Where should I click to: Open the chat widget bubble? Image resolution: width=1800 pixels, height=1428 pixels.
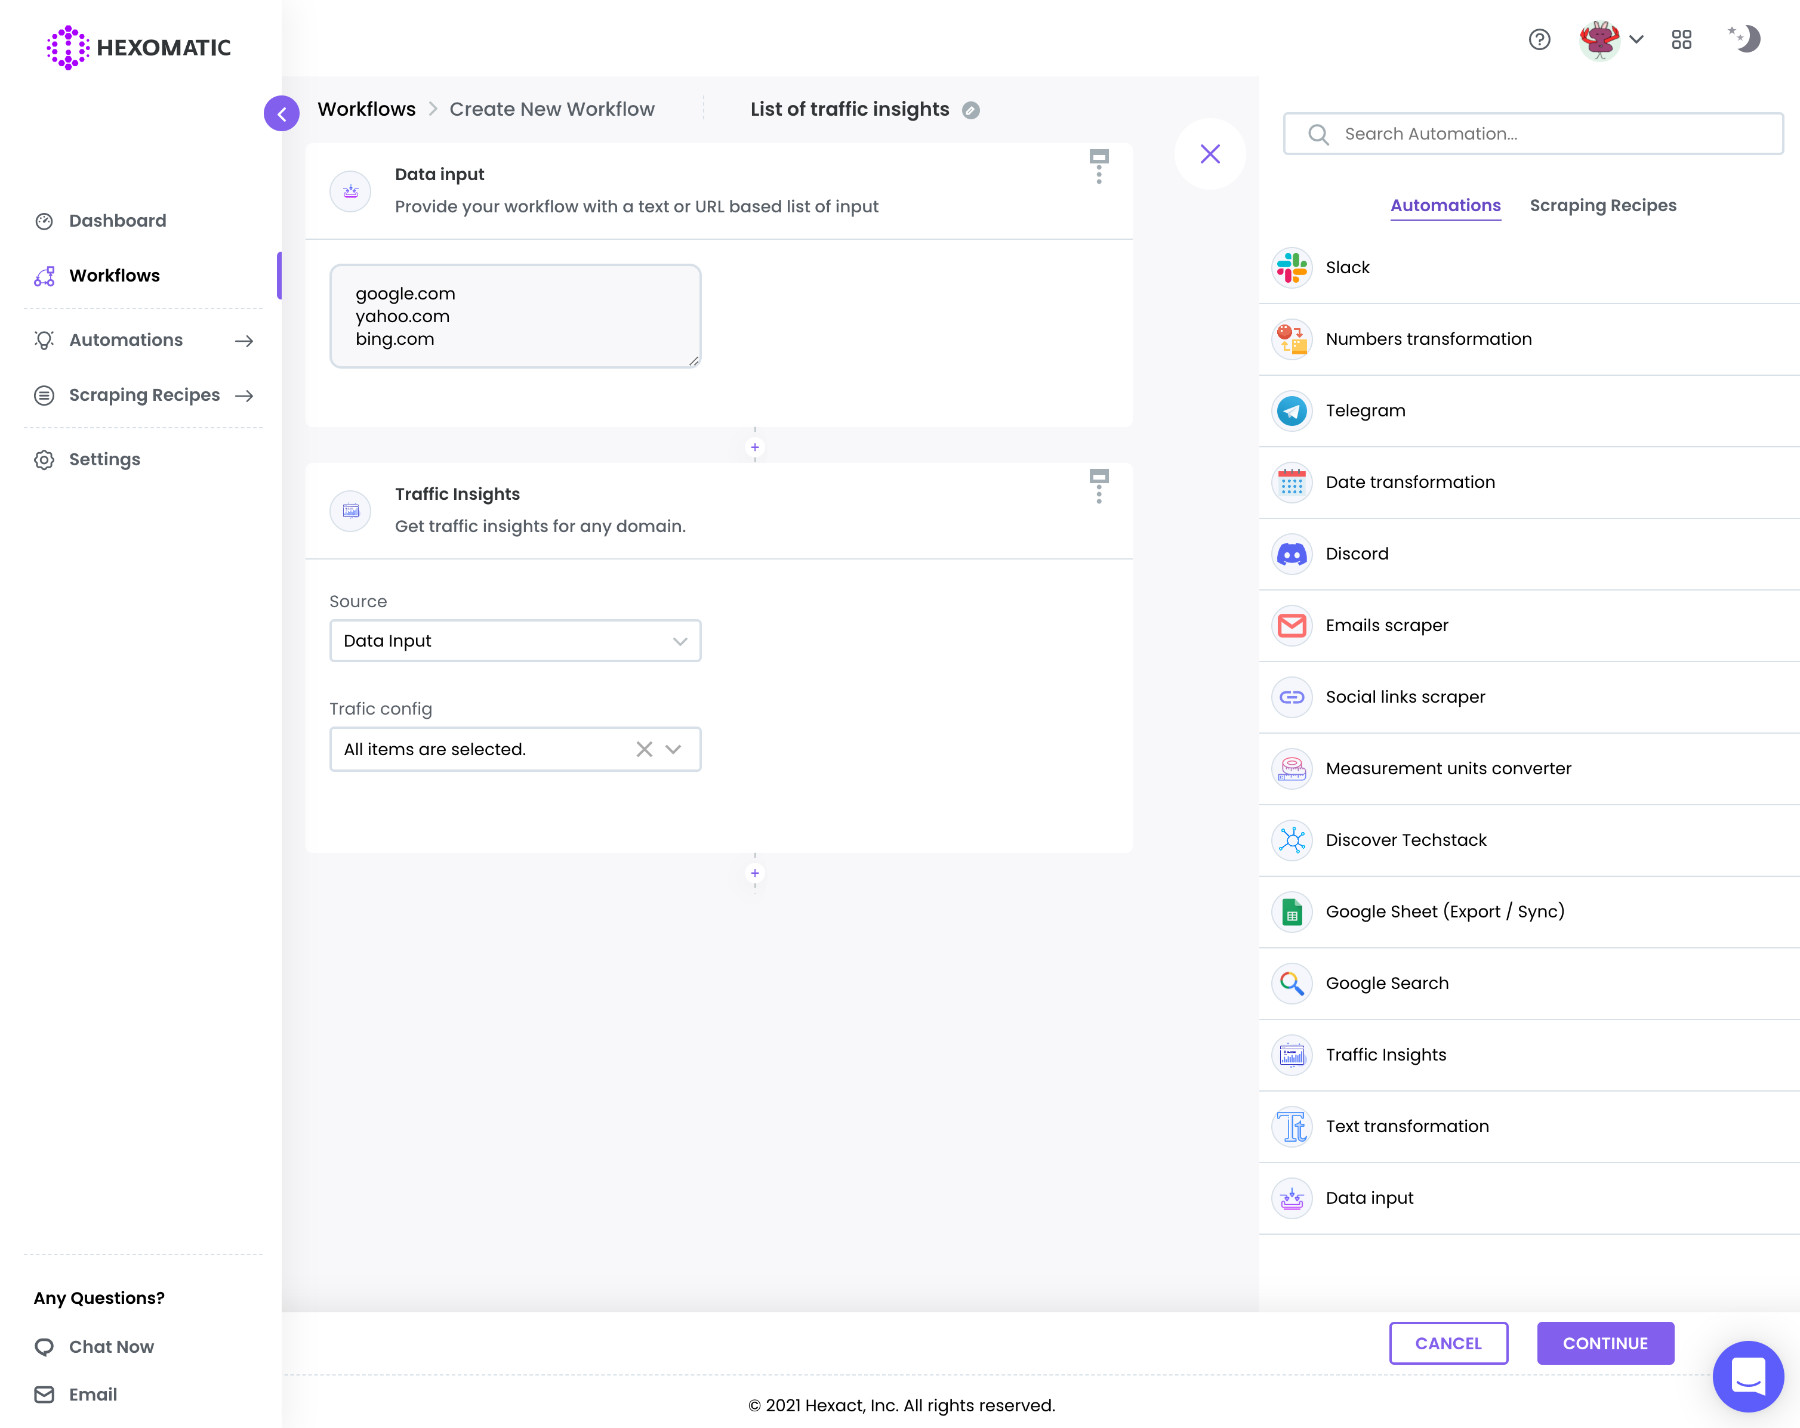[1748, 1377]
